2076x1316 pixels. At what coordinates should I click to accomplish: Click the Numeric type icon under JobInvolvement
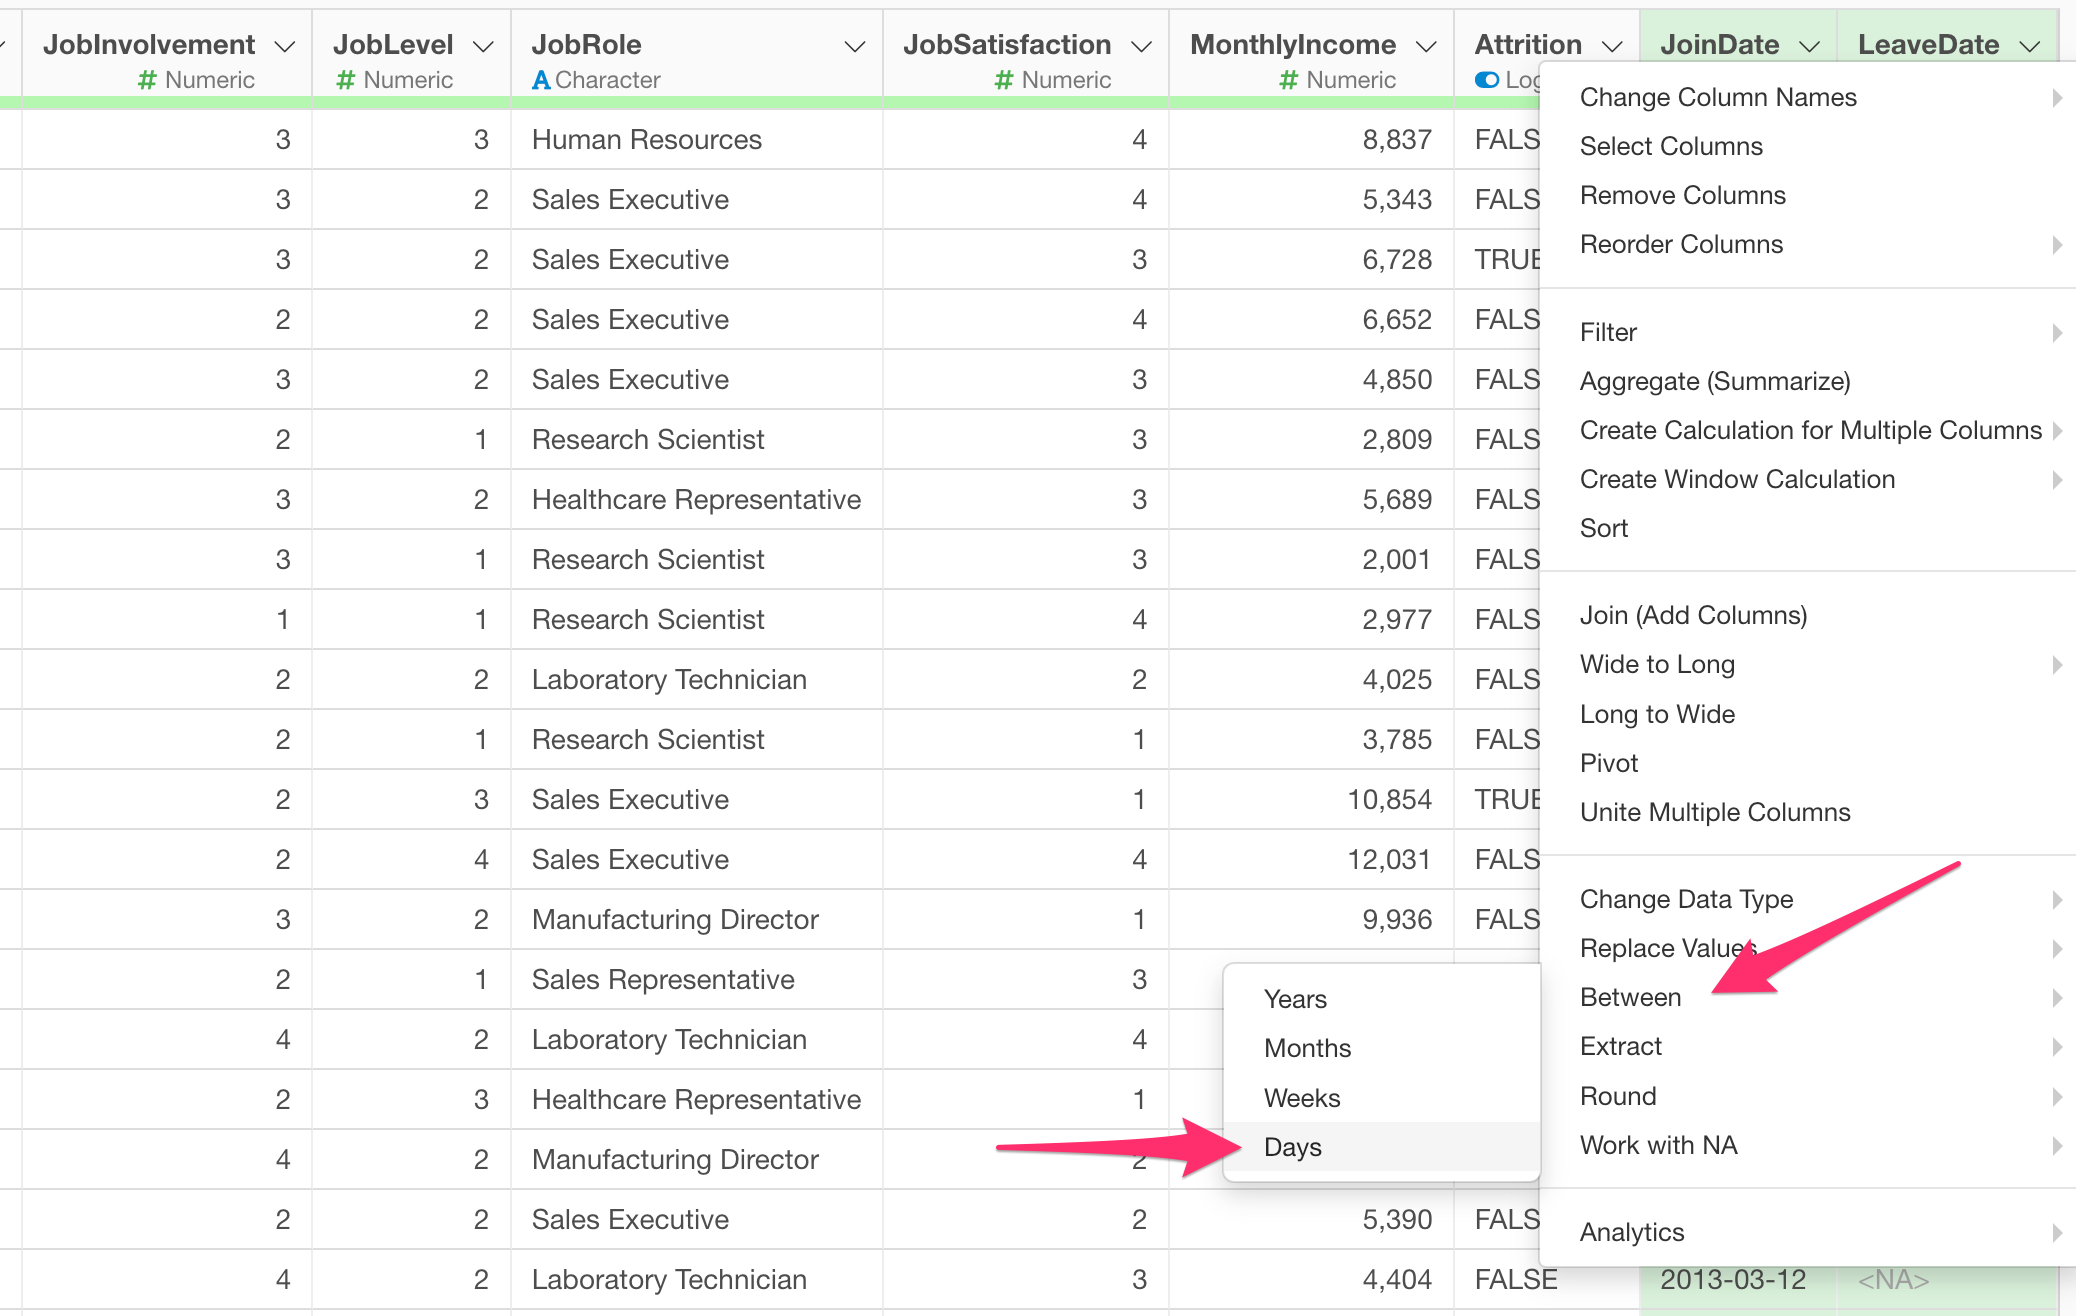click(x=147, y=80)
